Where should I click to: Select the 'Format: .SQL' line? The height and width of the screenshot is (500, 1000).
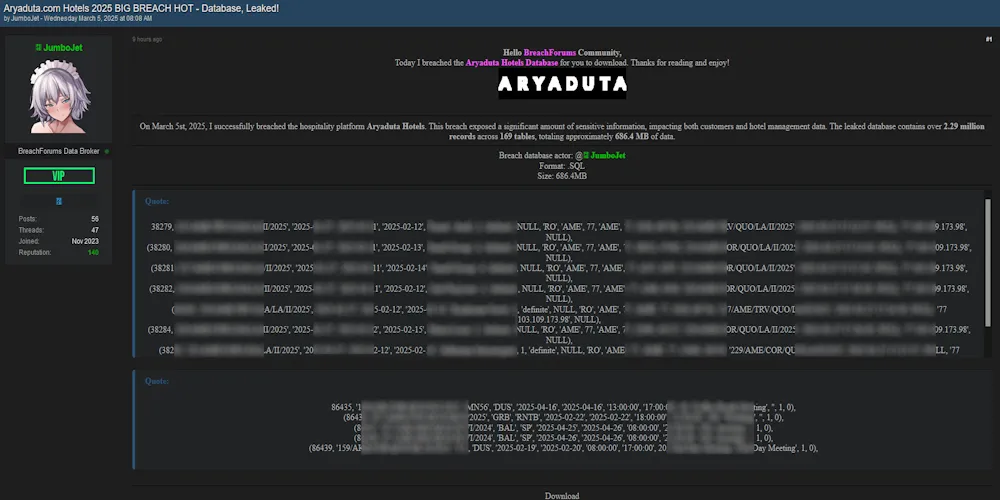coord(562,166)
